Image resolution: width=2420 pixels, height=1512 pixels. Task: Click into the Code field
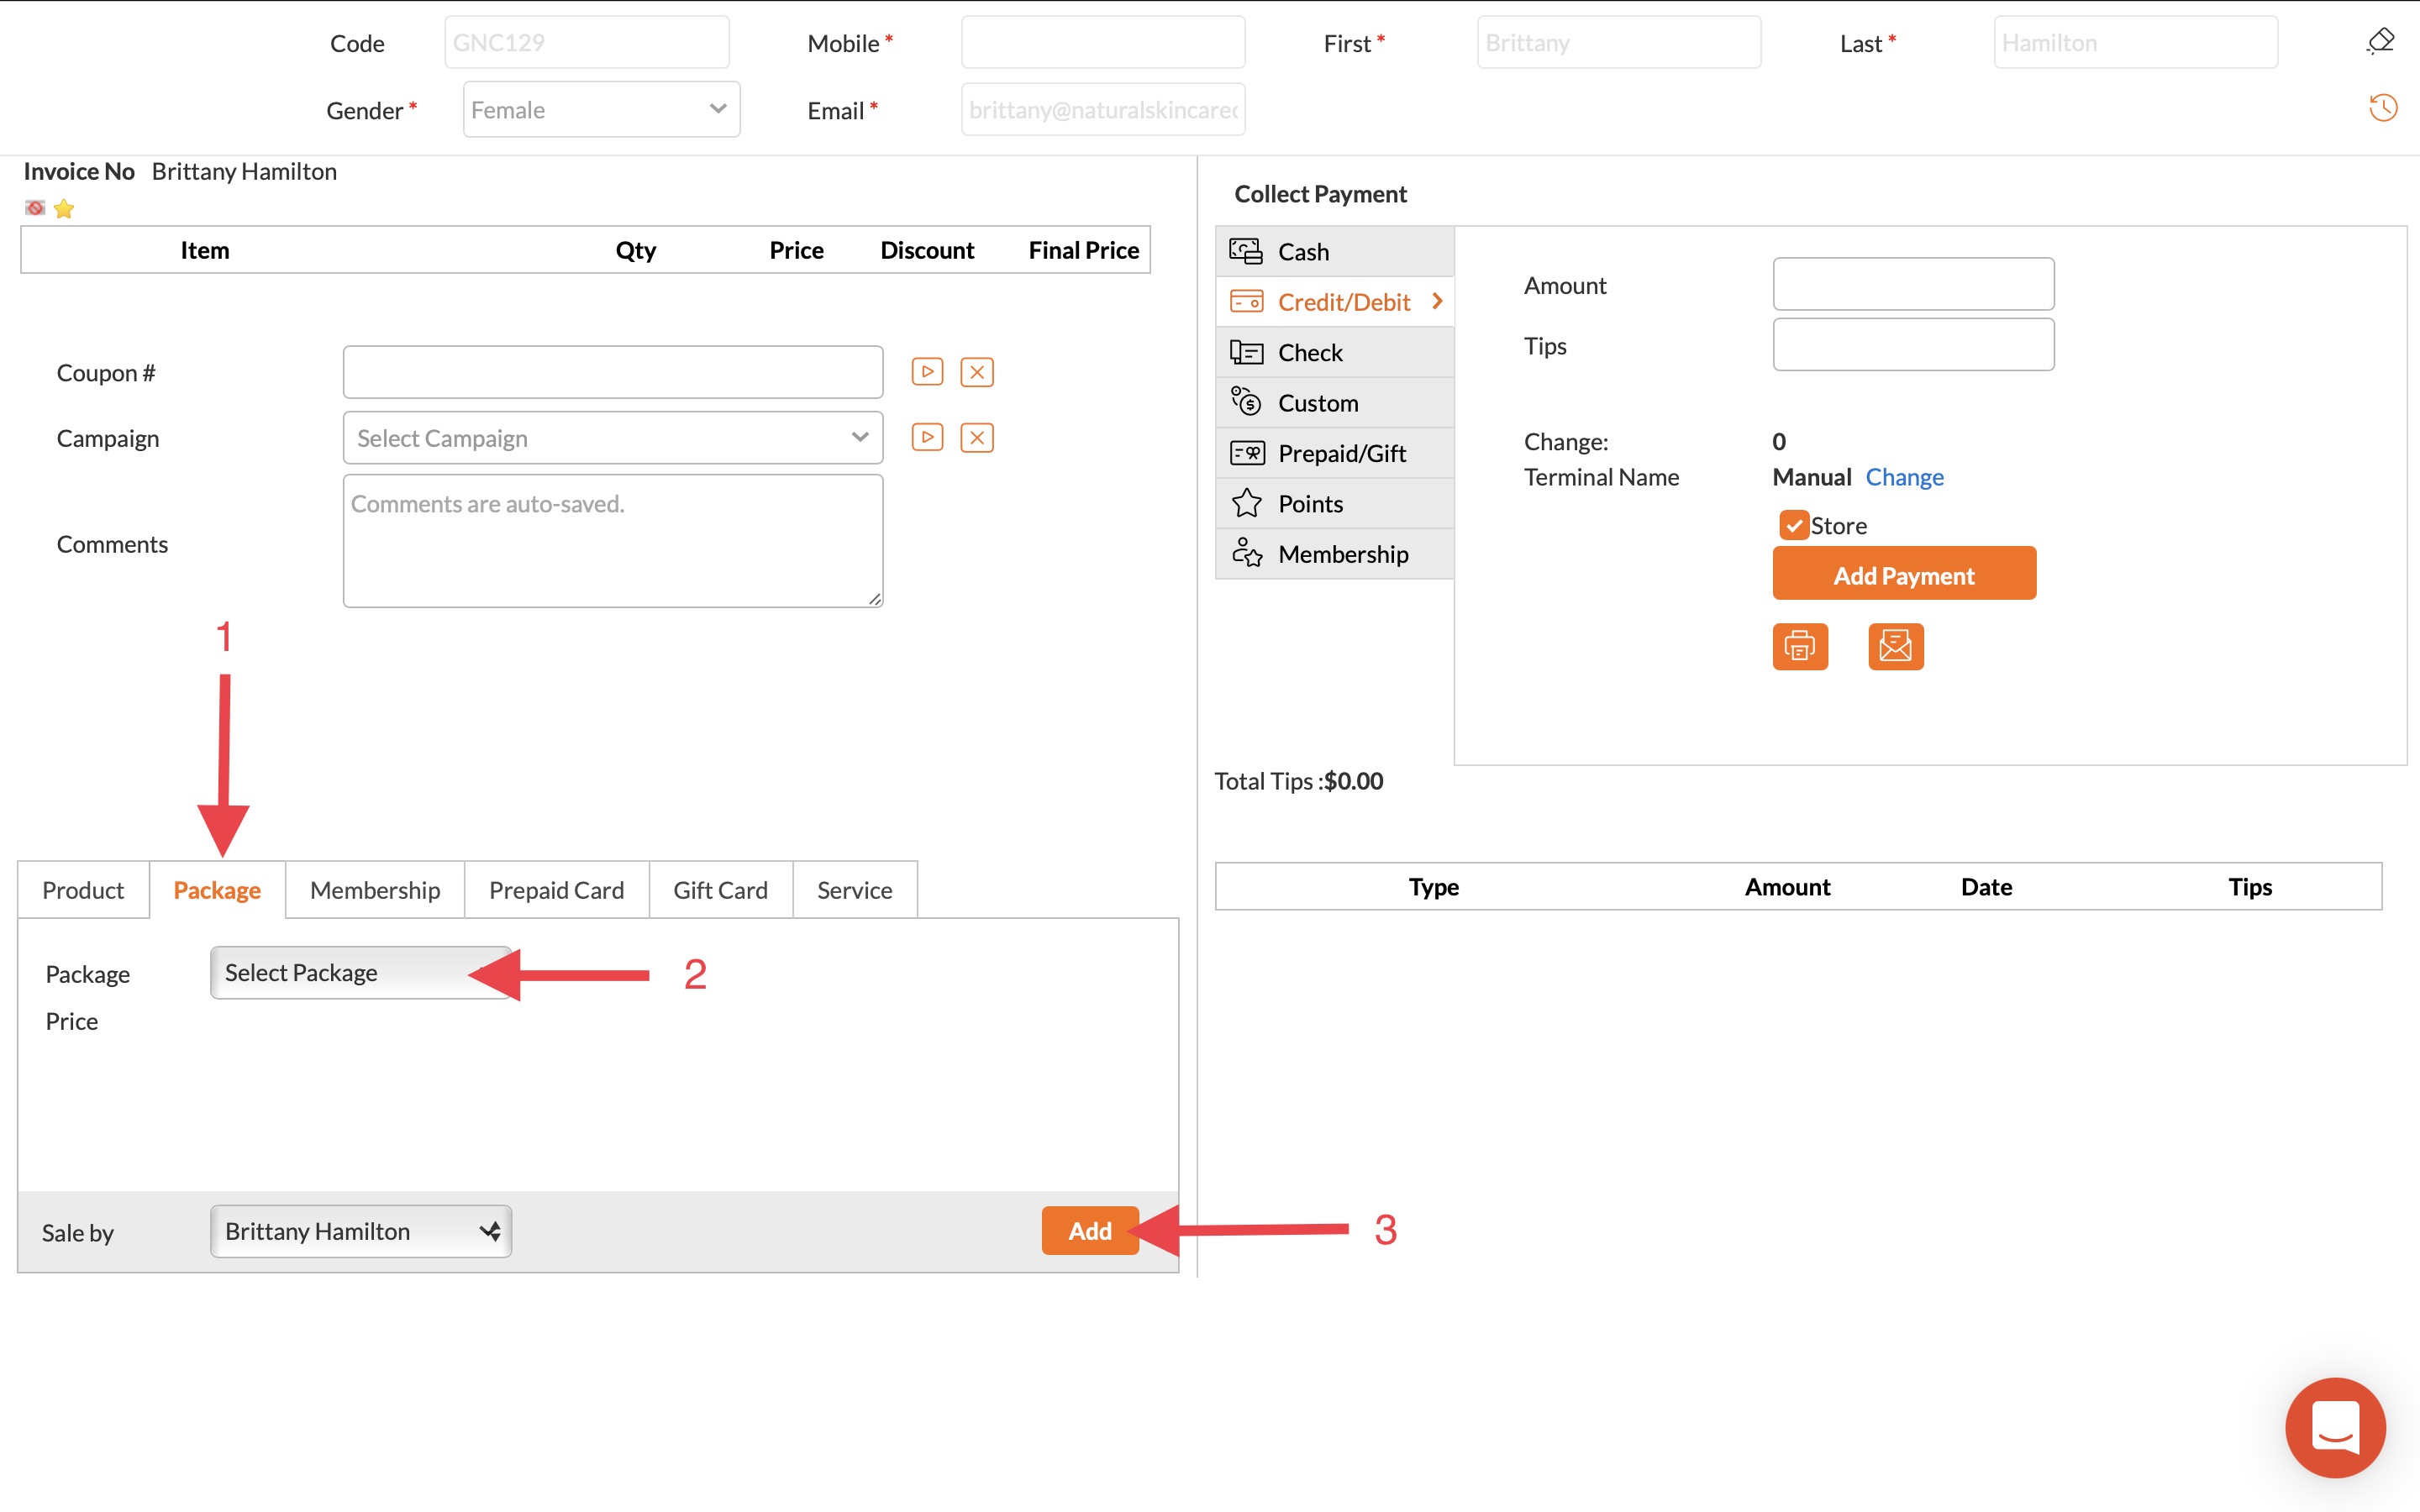[x=587, y=42]
